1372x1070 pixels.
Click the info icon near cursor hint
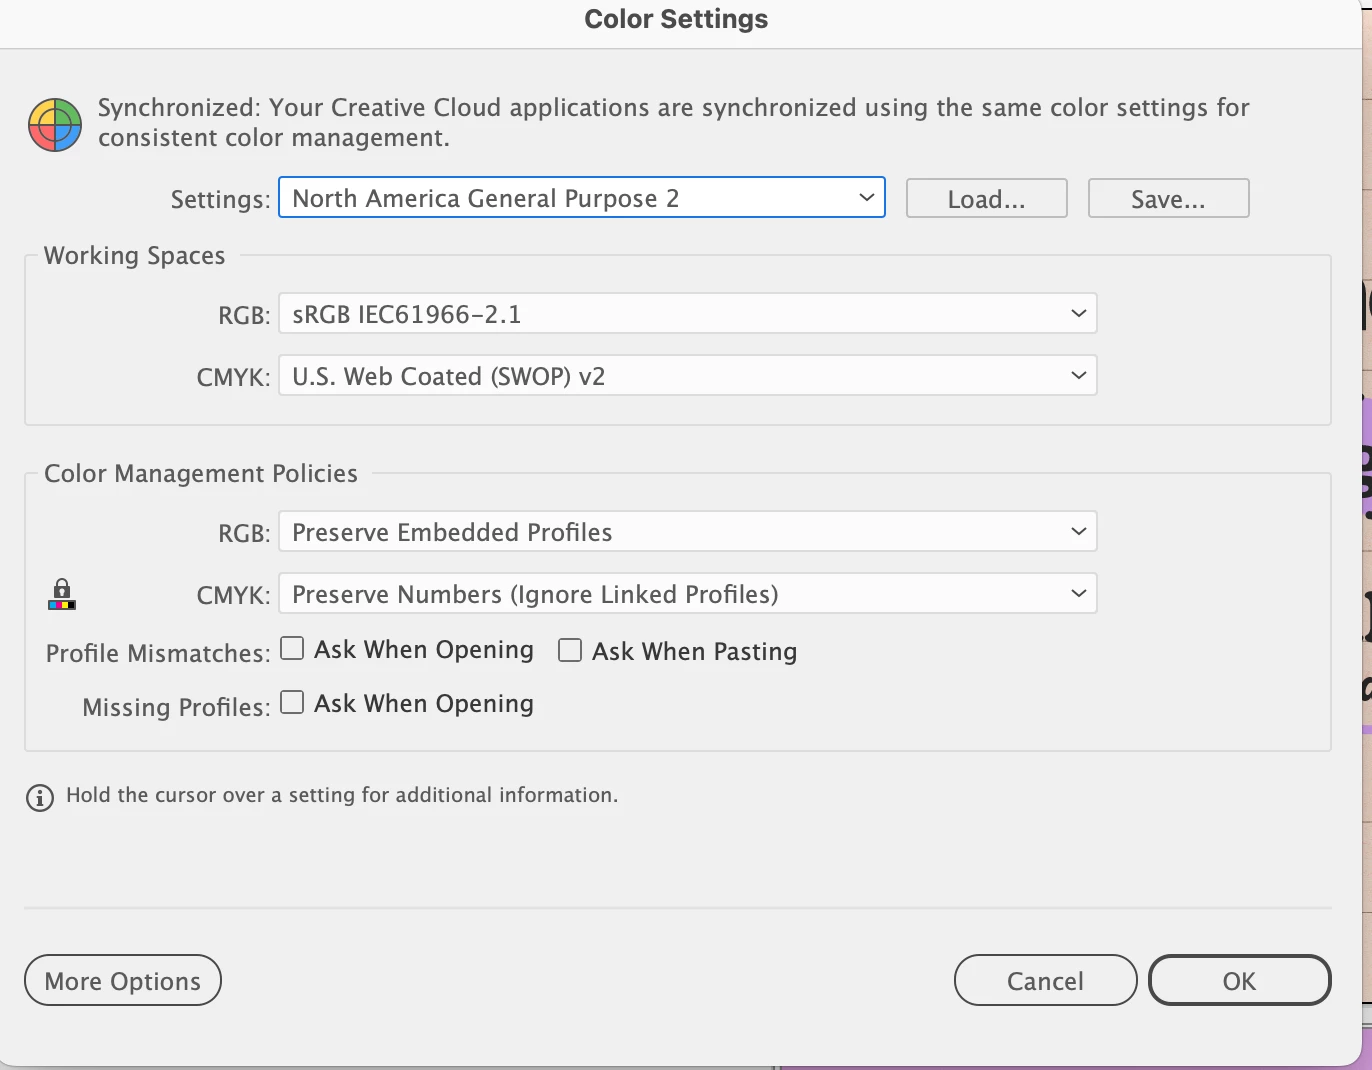click(x=40, y=797)
